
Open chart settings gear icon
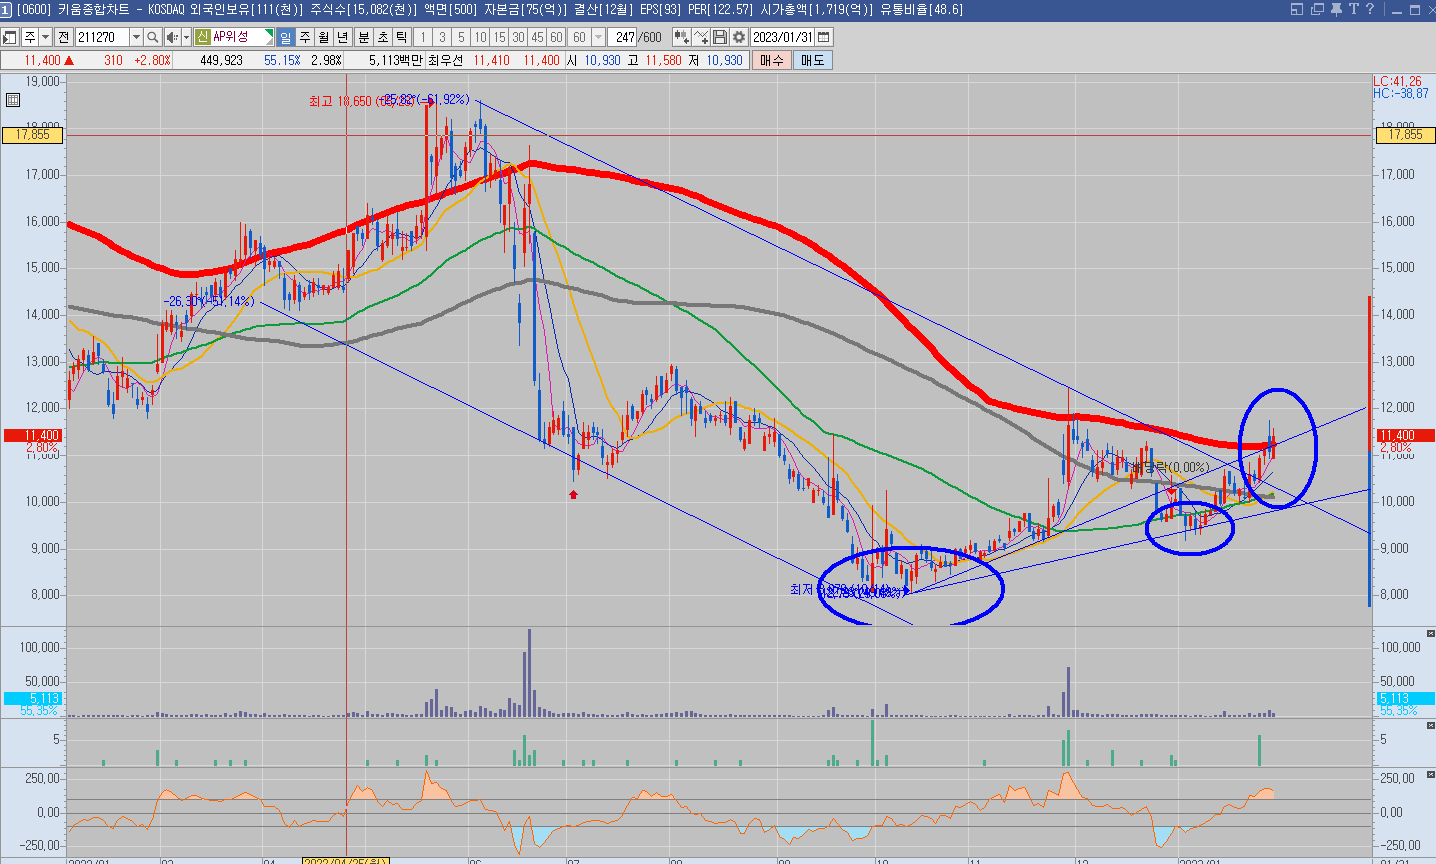pyautogui.click(x=739, y=37)
